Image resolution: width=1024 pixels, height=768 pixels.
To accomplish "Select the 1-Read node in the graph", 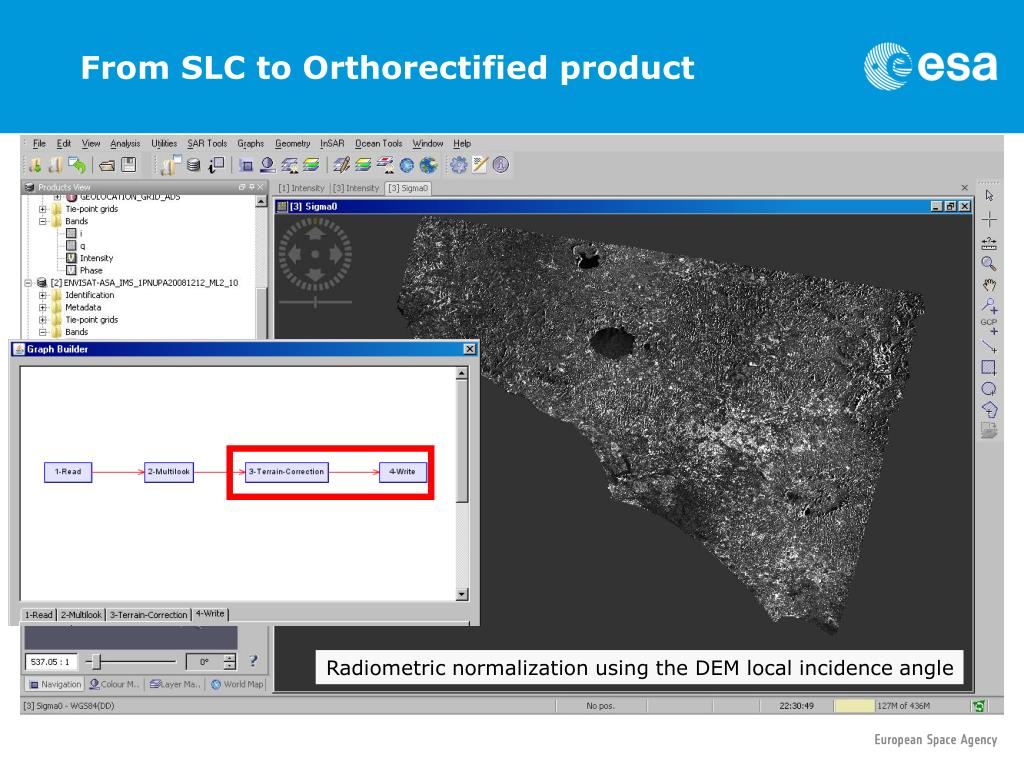I will point(68,472).
